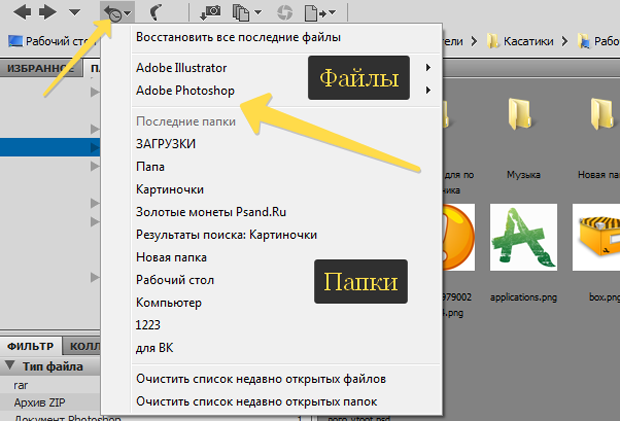Click Очистить список недавно открытых файлов
This screenshot has width=620, height=421.
(x=261, y=379)
